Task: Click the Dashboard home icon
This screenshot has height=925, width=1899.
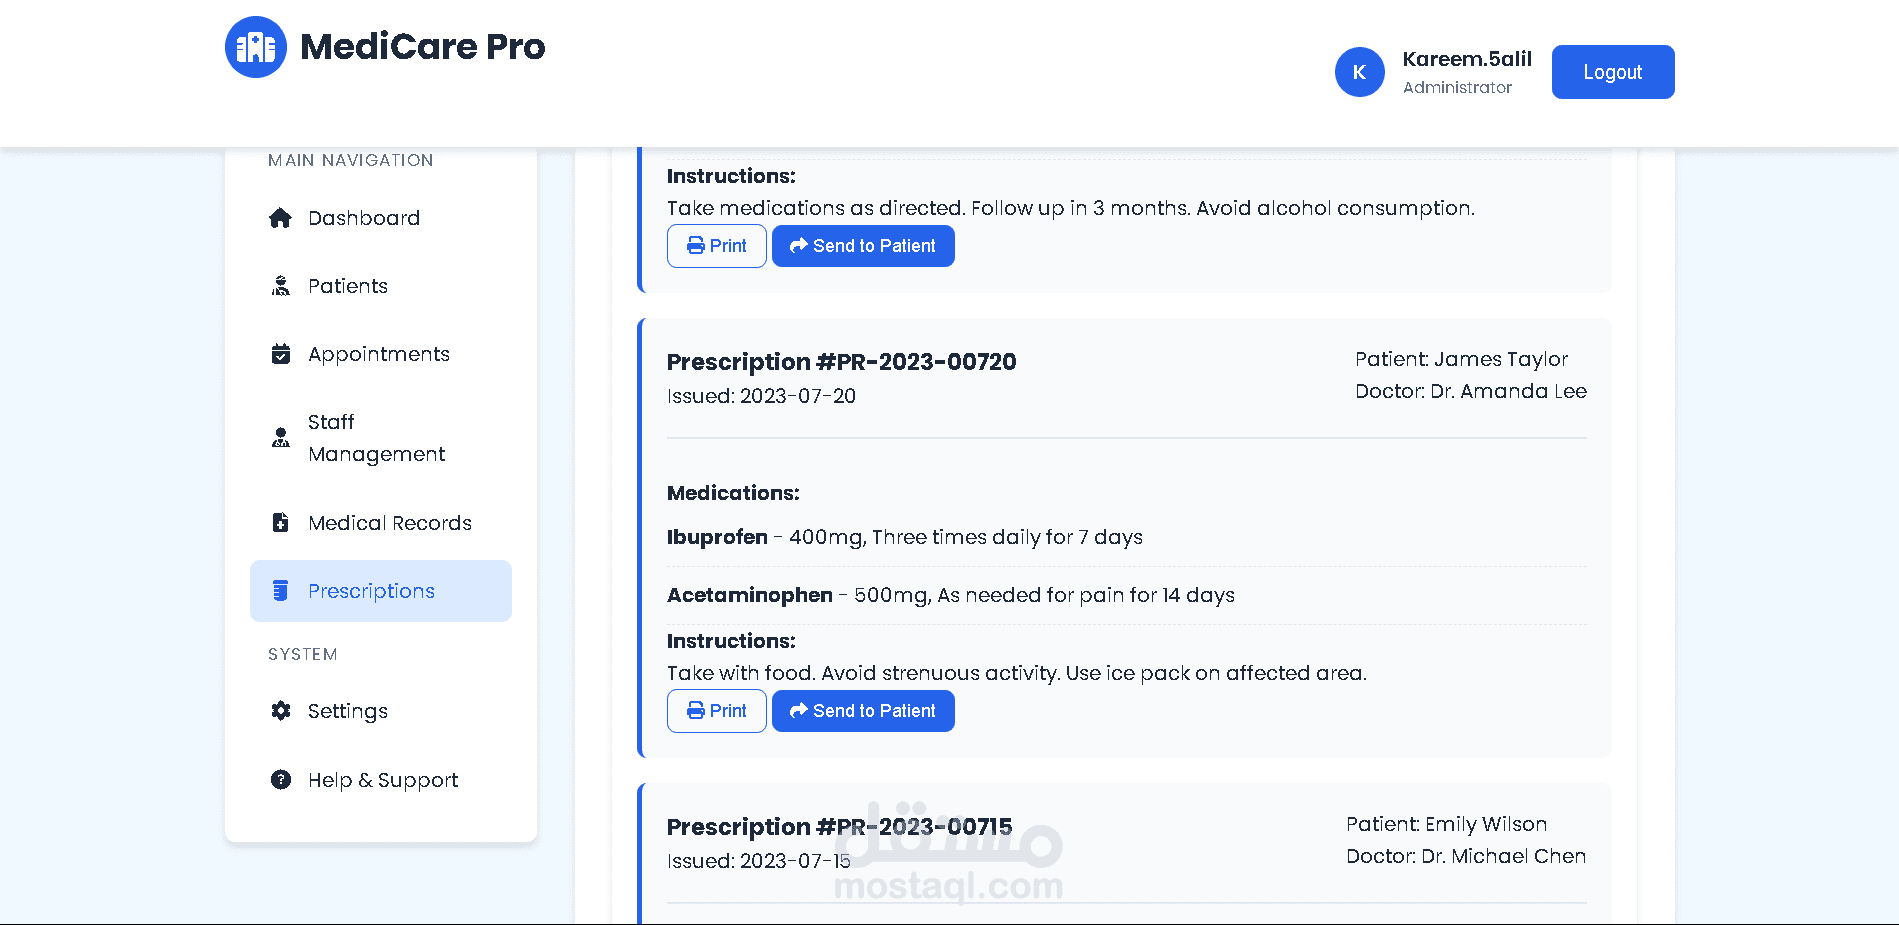Action: (x=281, y=218)
